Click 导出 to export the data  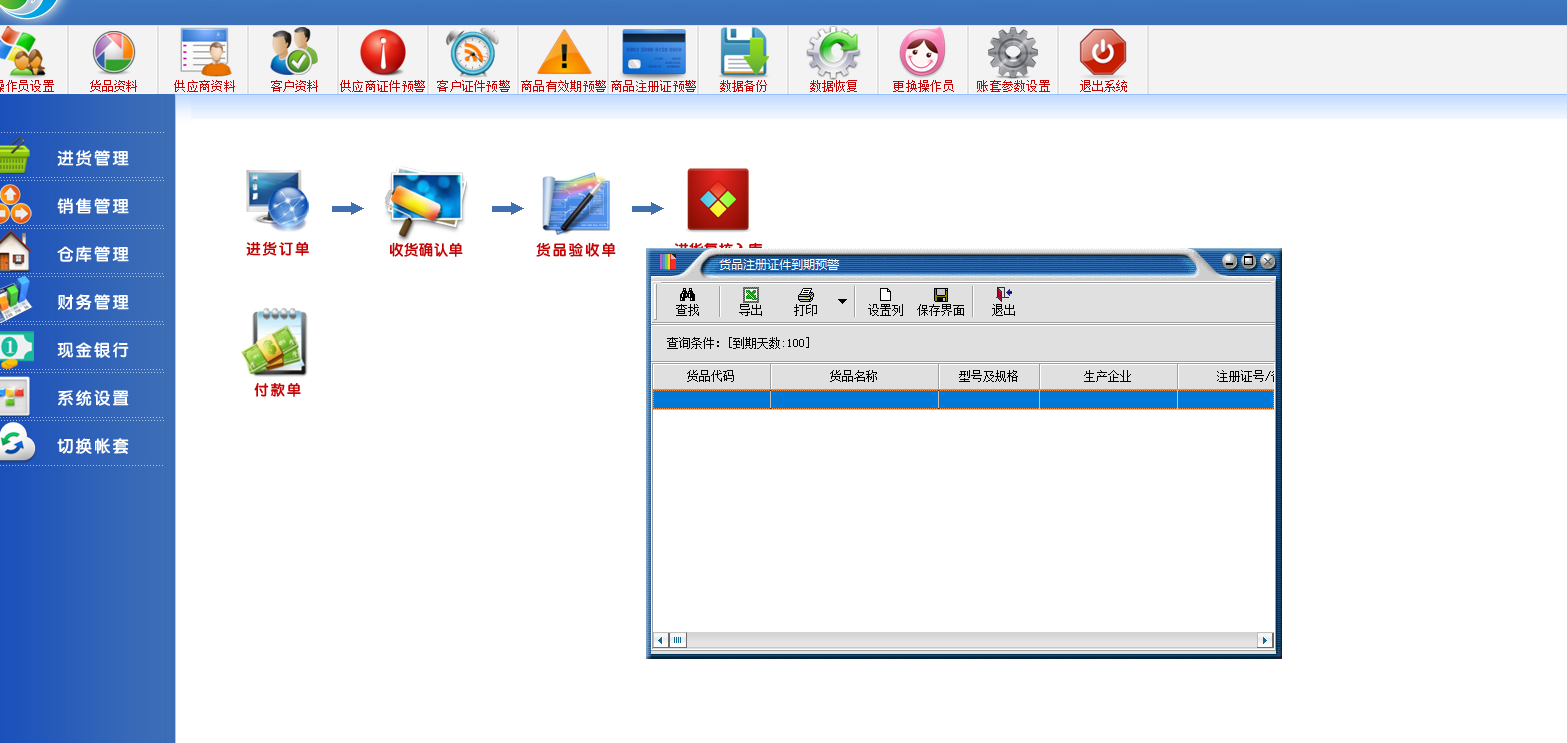click(x=750, y=301)
